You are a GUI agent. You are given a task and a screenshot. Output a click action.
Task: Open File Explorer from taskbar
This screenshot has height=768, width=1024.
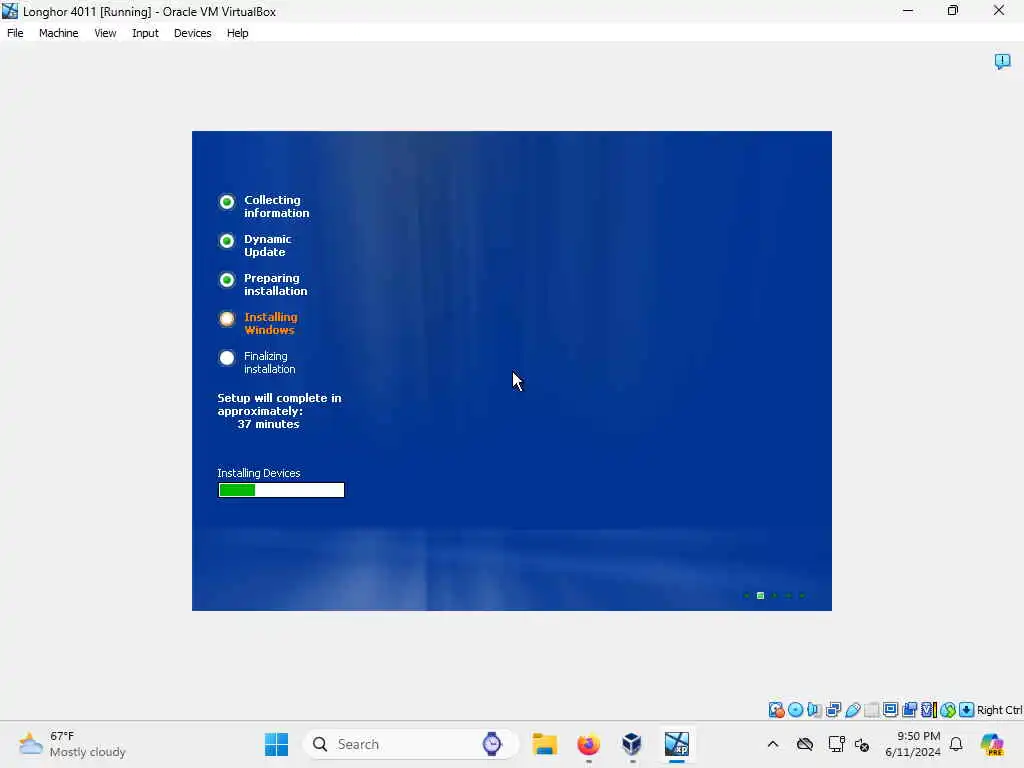coord(545,744)
